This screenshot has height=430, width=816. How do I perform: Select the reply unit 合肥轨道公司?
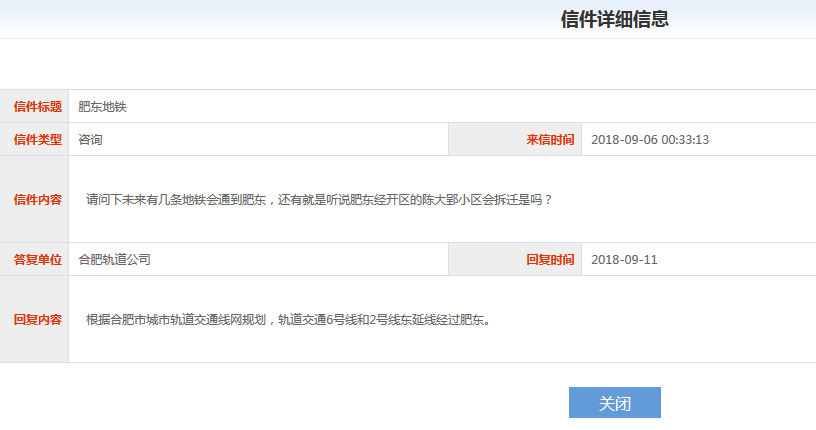pos(114,259)
